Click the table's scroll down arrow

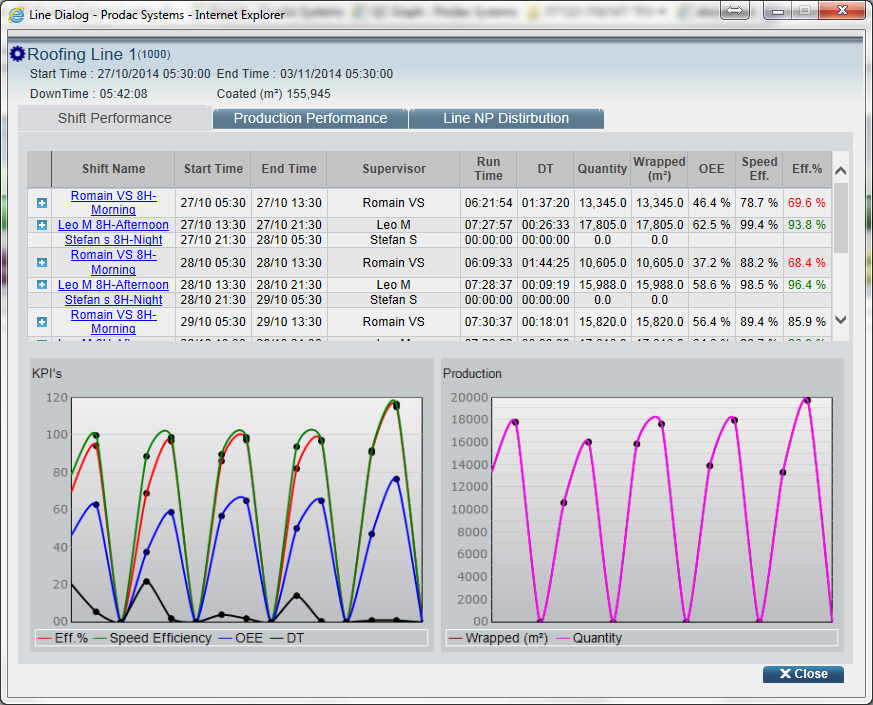pos(840,320)
